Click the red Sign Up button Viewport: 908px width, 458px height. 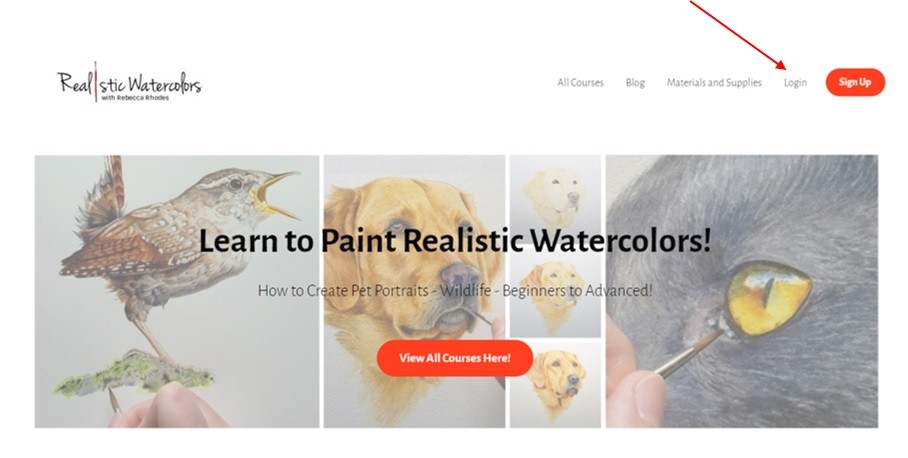point(855,82)
